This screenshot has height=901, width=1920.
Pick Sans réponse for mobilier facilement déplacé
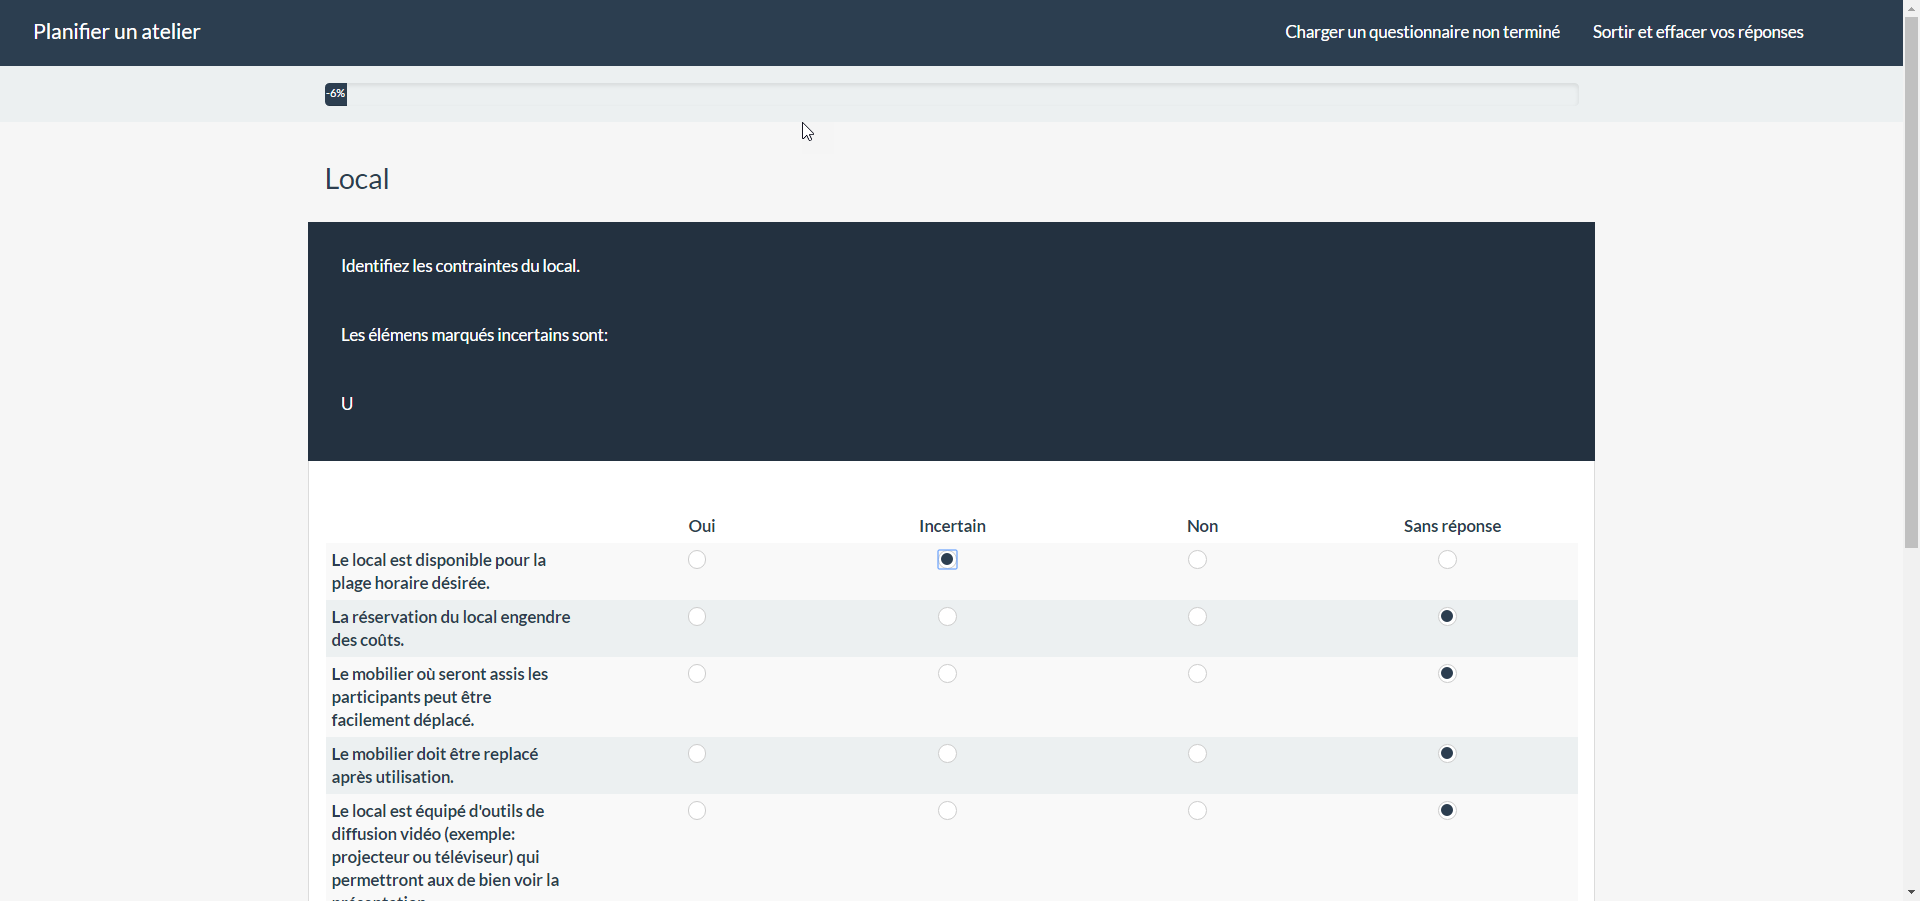pyautogui.click(x=1447, y=674)
